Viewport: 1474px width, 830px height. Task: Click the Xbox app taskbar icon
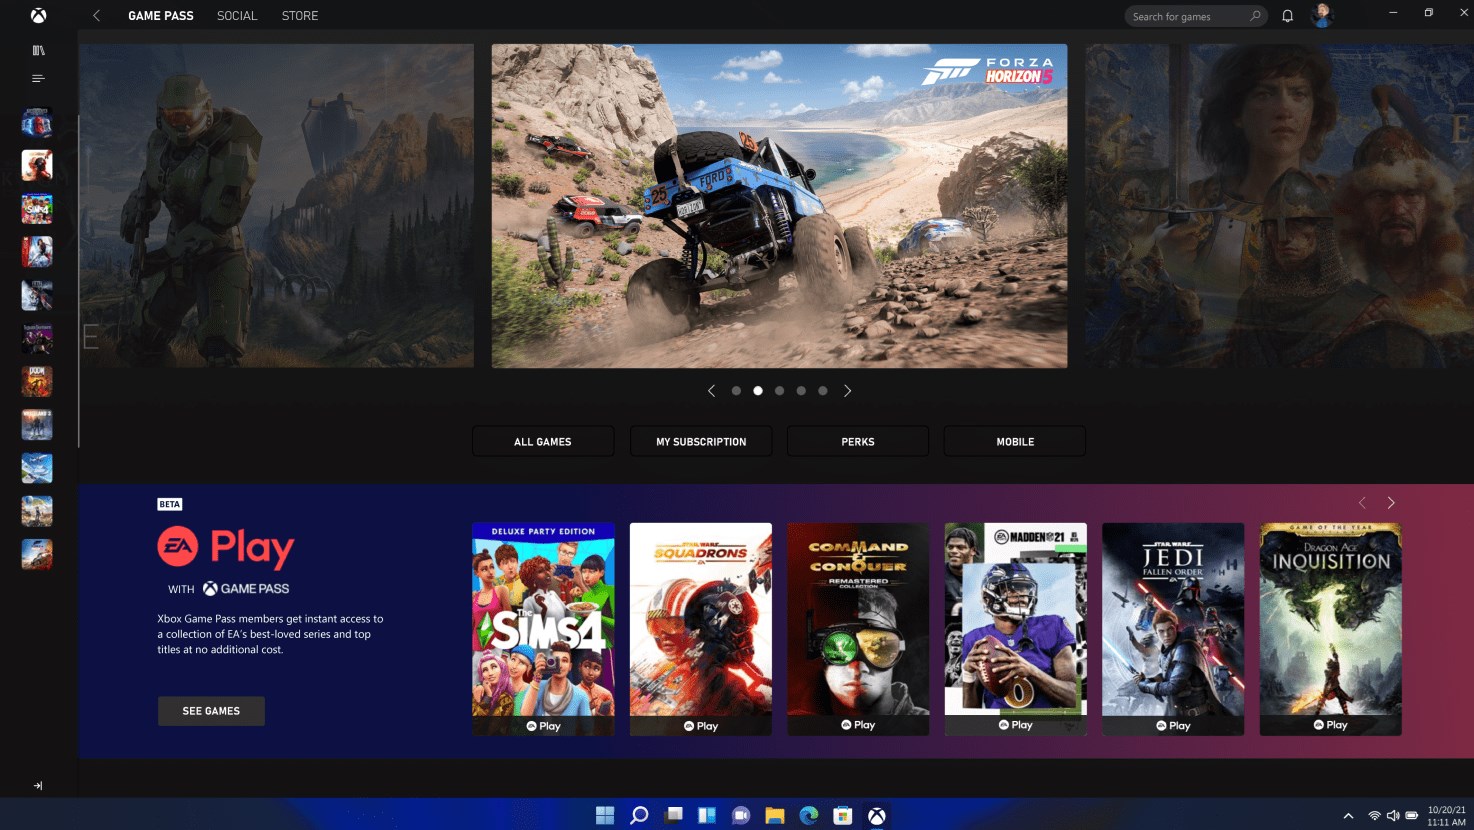(x=877, y=815)
